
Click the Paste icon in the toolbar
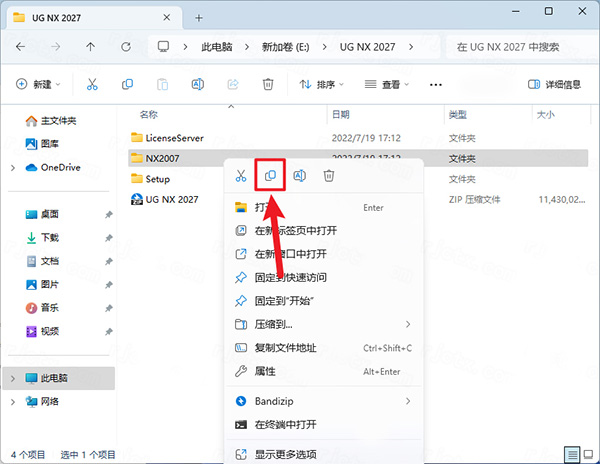coord(162,84)
